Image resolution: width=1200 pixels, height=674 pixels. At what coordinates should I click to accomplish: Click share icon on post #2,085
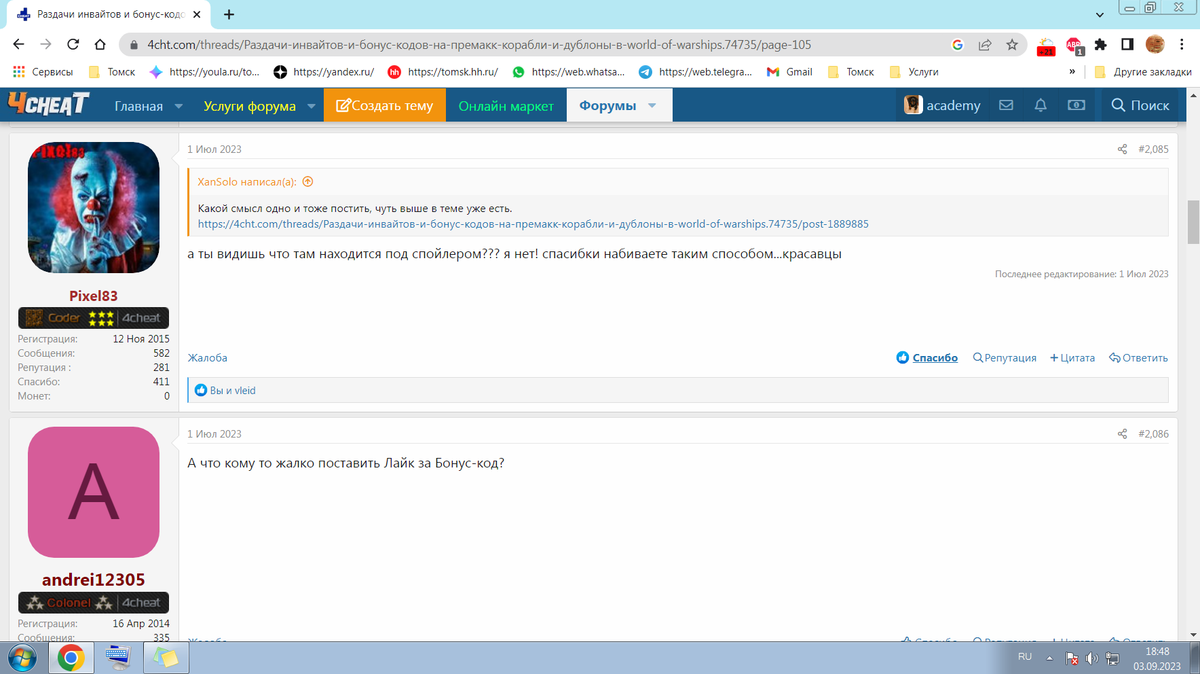[x=1122, y=150]
